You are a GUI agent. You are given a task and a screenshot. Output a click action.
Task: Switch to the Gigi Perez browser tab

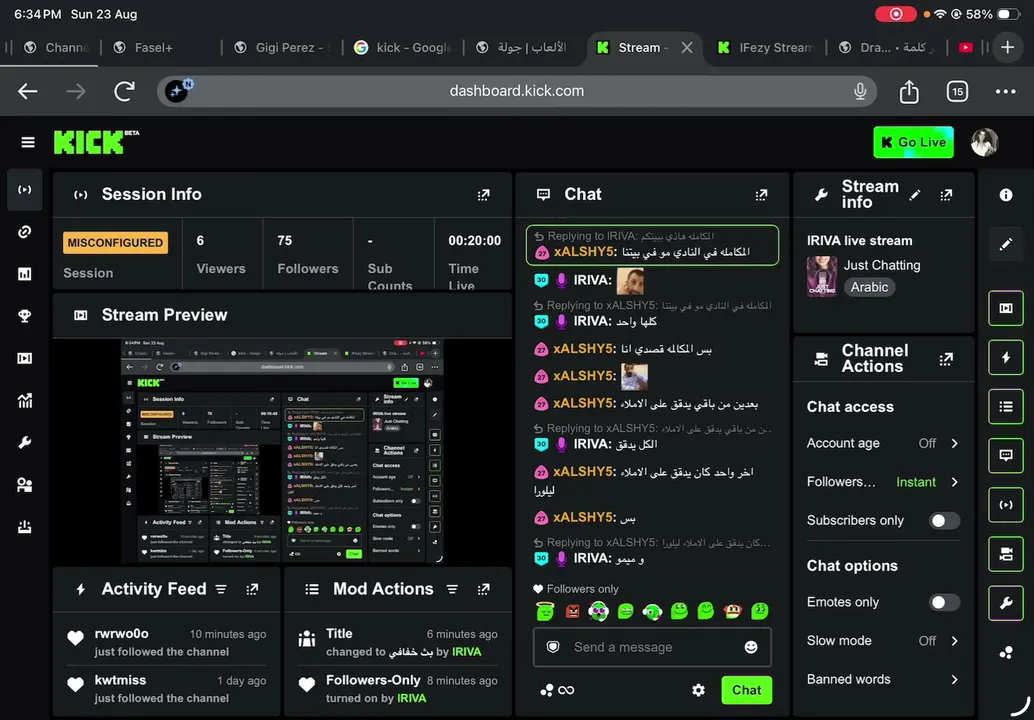(x=282, y=47)
